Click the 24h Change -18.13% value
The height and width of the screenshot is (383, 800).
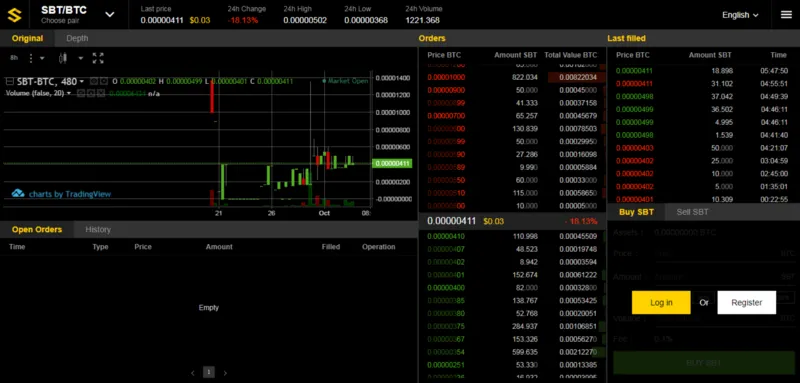(243, 20)
